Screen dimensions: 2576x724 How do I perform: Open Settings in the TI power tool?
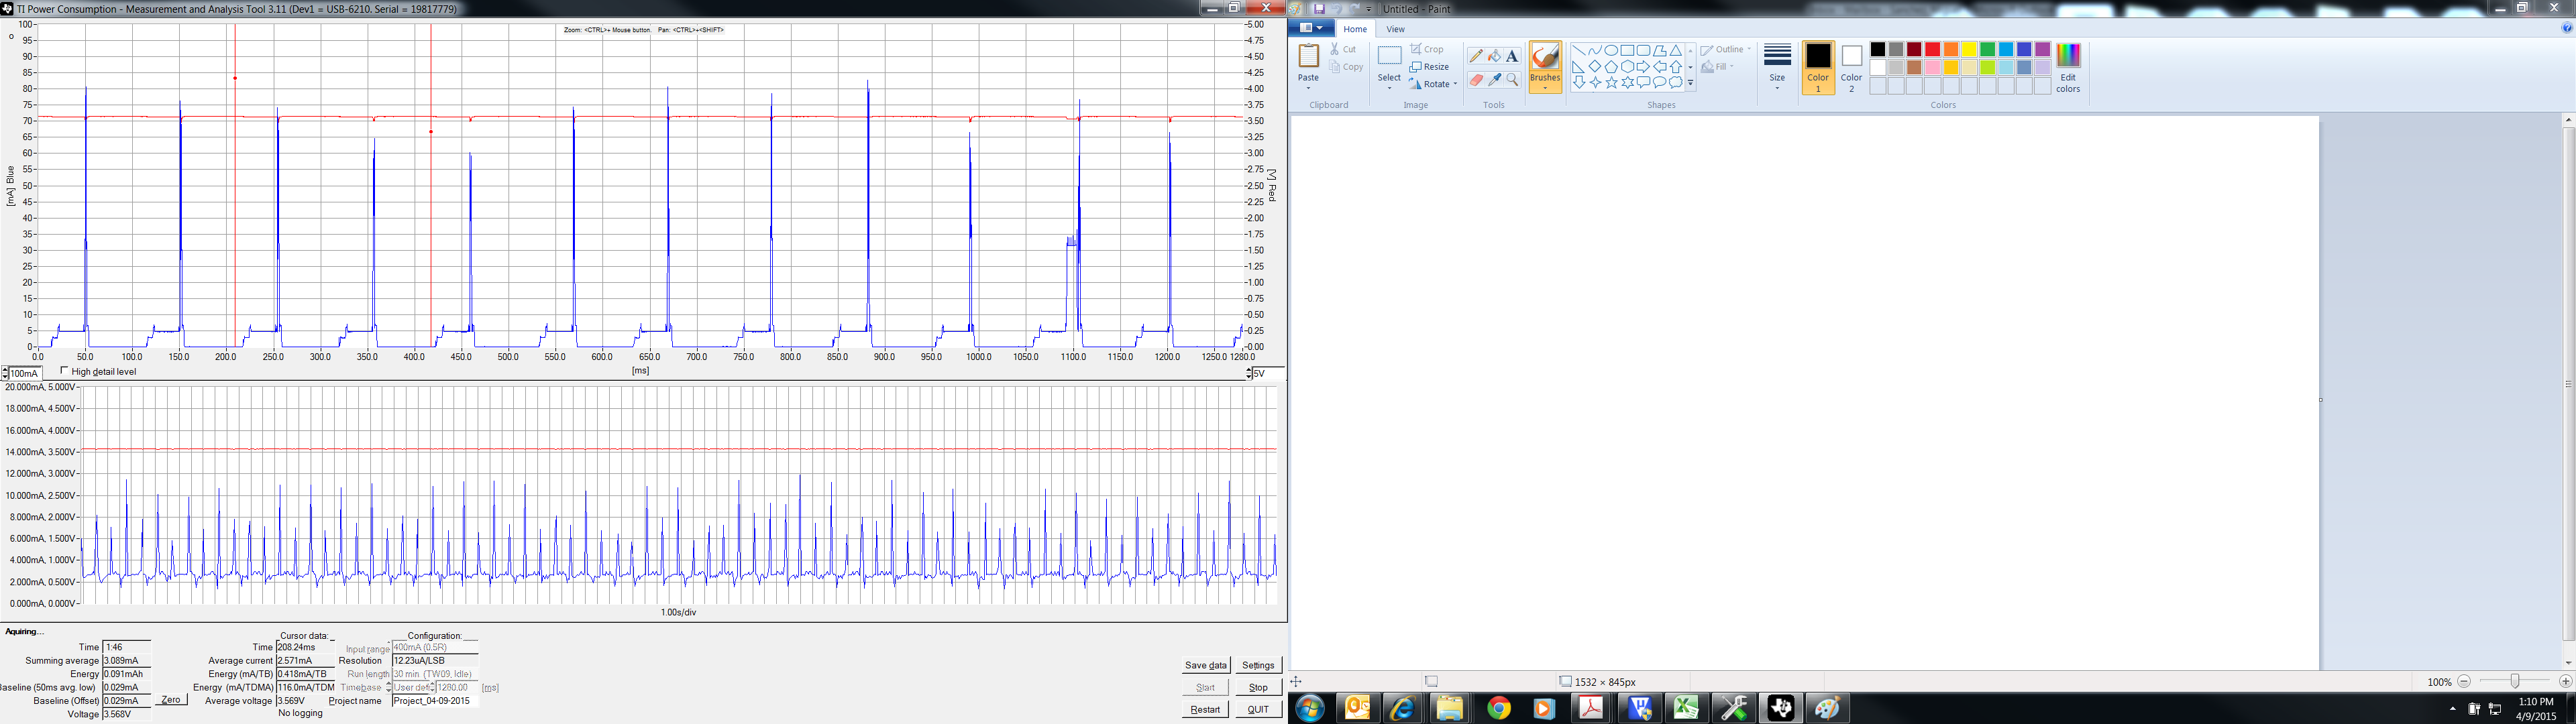click(x=1258, y=665)
